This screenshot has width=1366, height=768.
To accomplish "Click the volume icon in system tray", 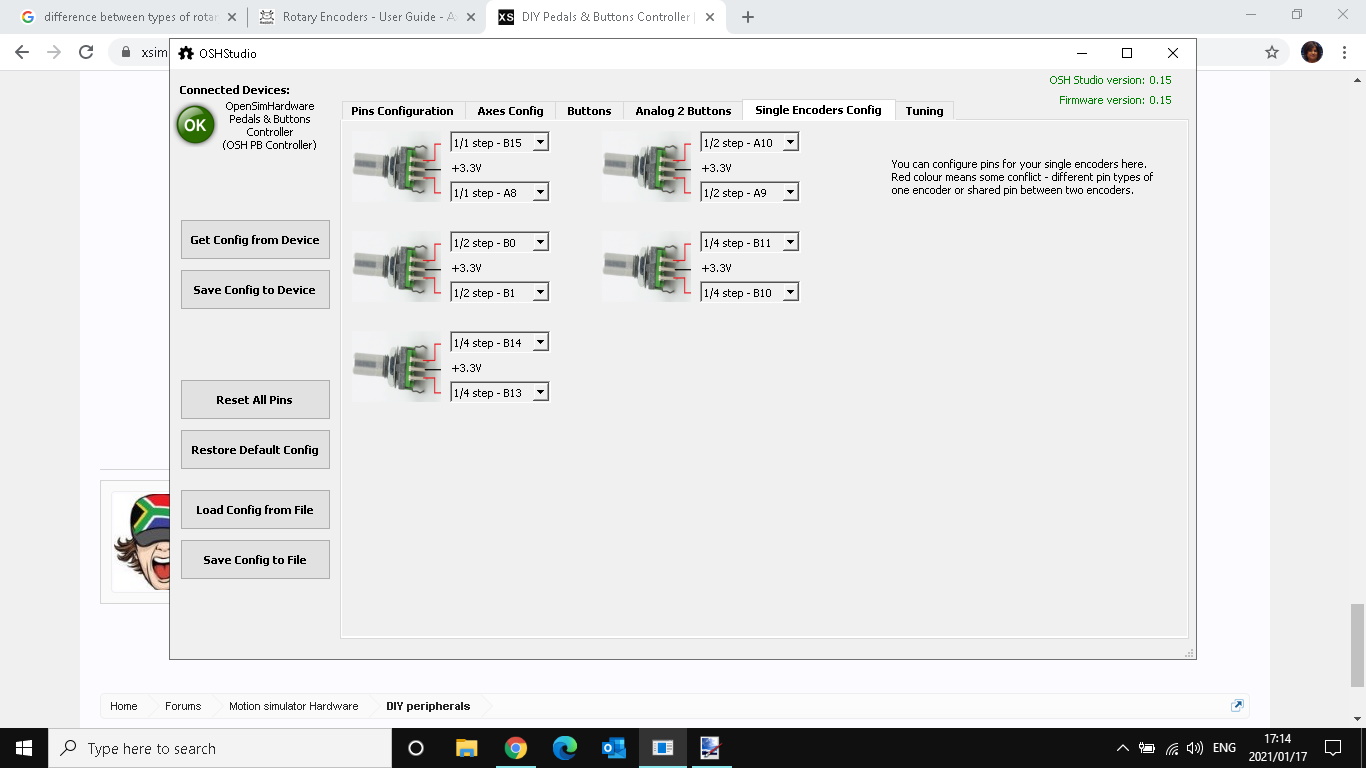I will click(1194, 748).
